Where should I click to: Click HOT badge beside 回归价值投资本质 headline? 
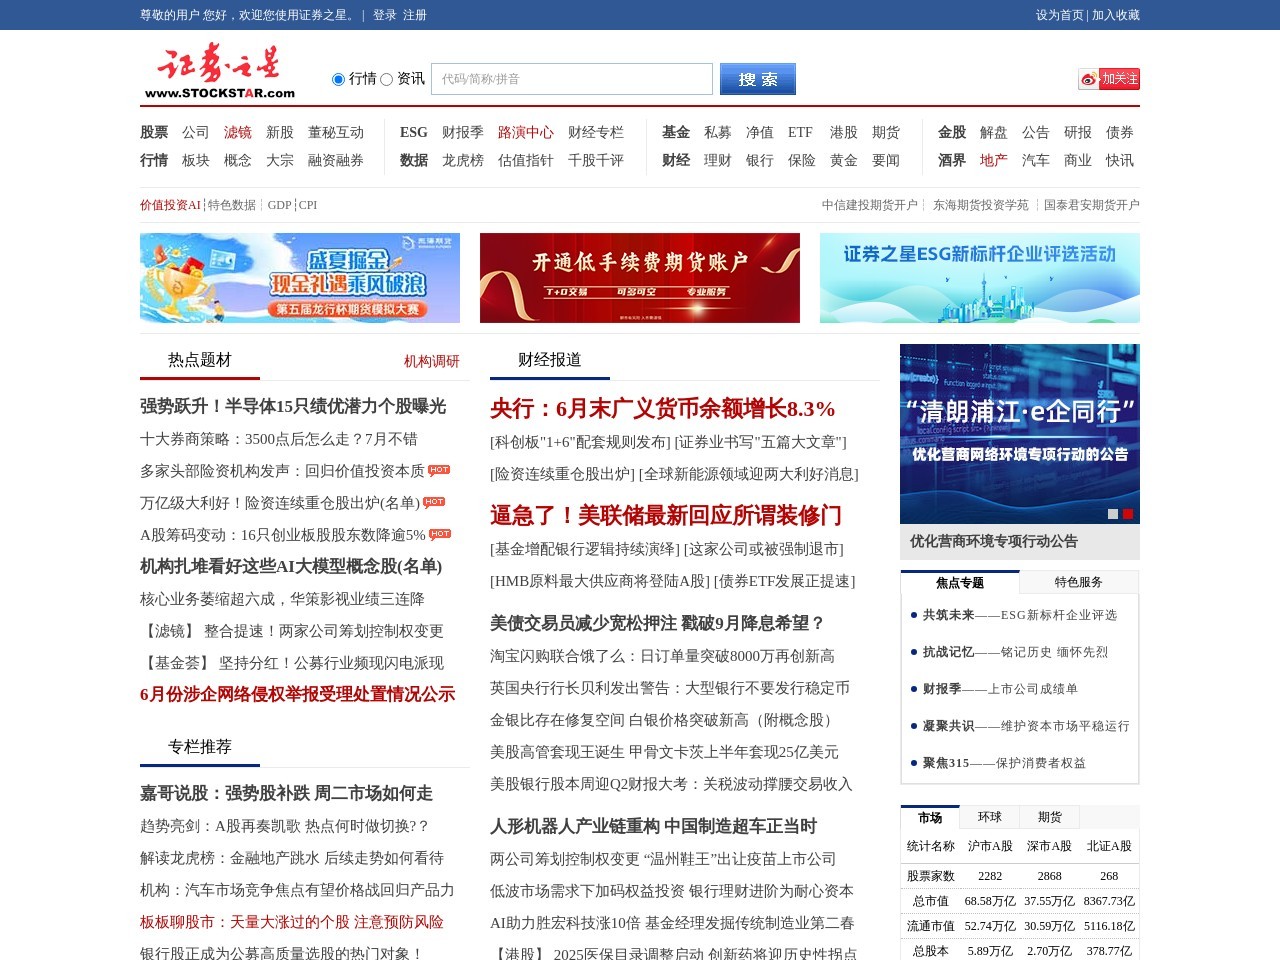[x=438, y=470]
